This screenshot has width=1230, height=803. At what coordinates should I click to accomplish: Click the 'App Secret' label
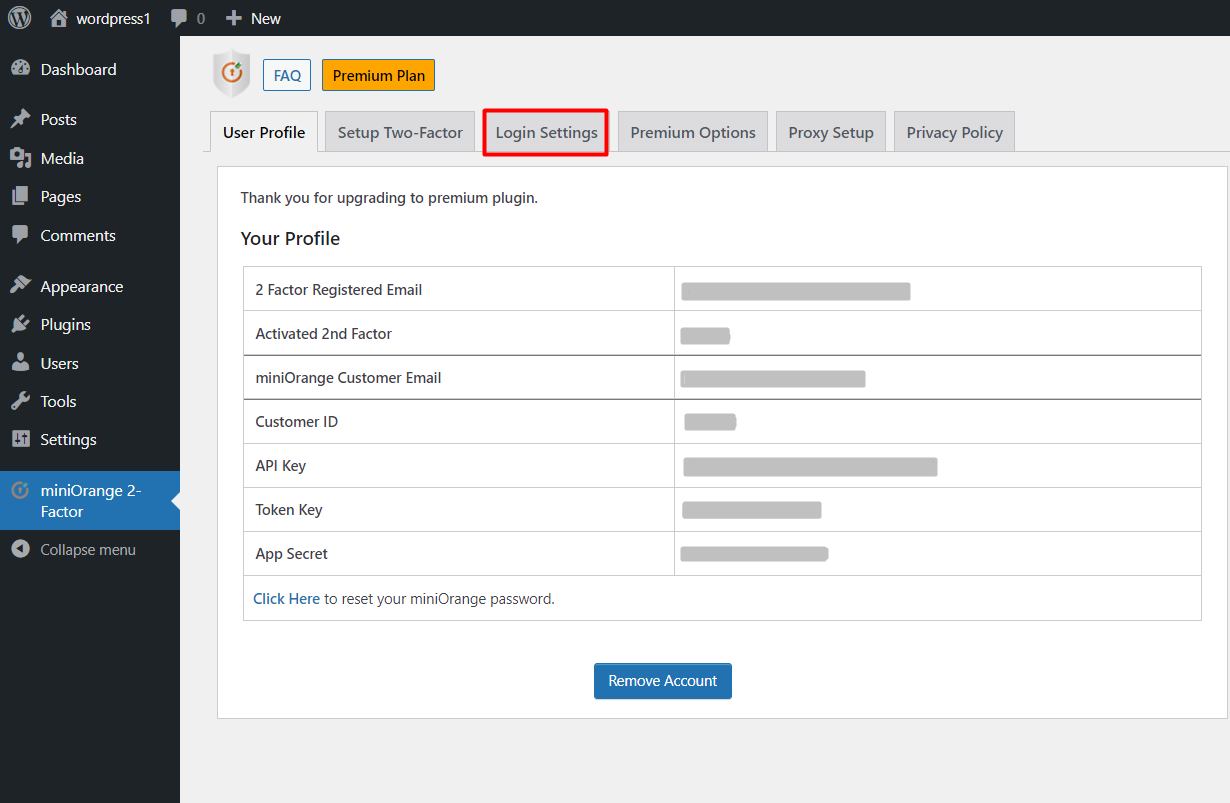click(x=292, y=554)
